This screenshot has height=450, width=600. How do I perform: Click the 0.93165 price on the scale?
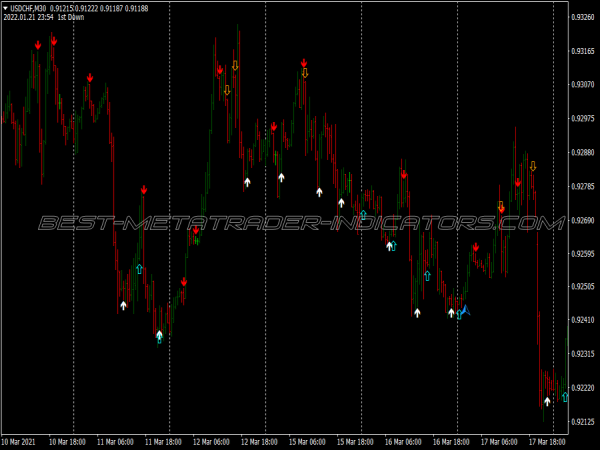(583, 51)
